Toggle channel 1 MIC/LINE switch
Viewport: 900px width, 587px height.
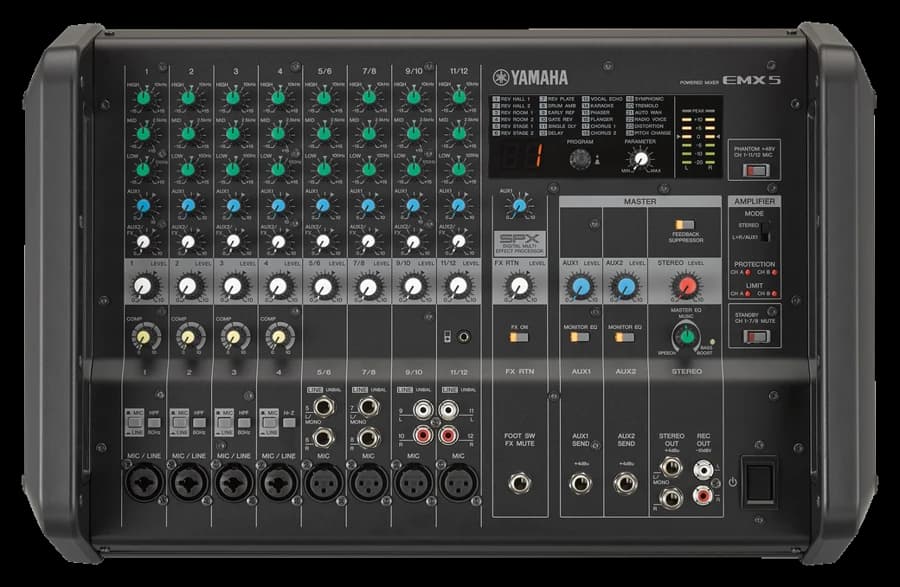[x=134, y=423]
